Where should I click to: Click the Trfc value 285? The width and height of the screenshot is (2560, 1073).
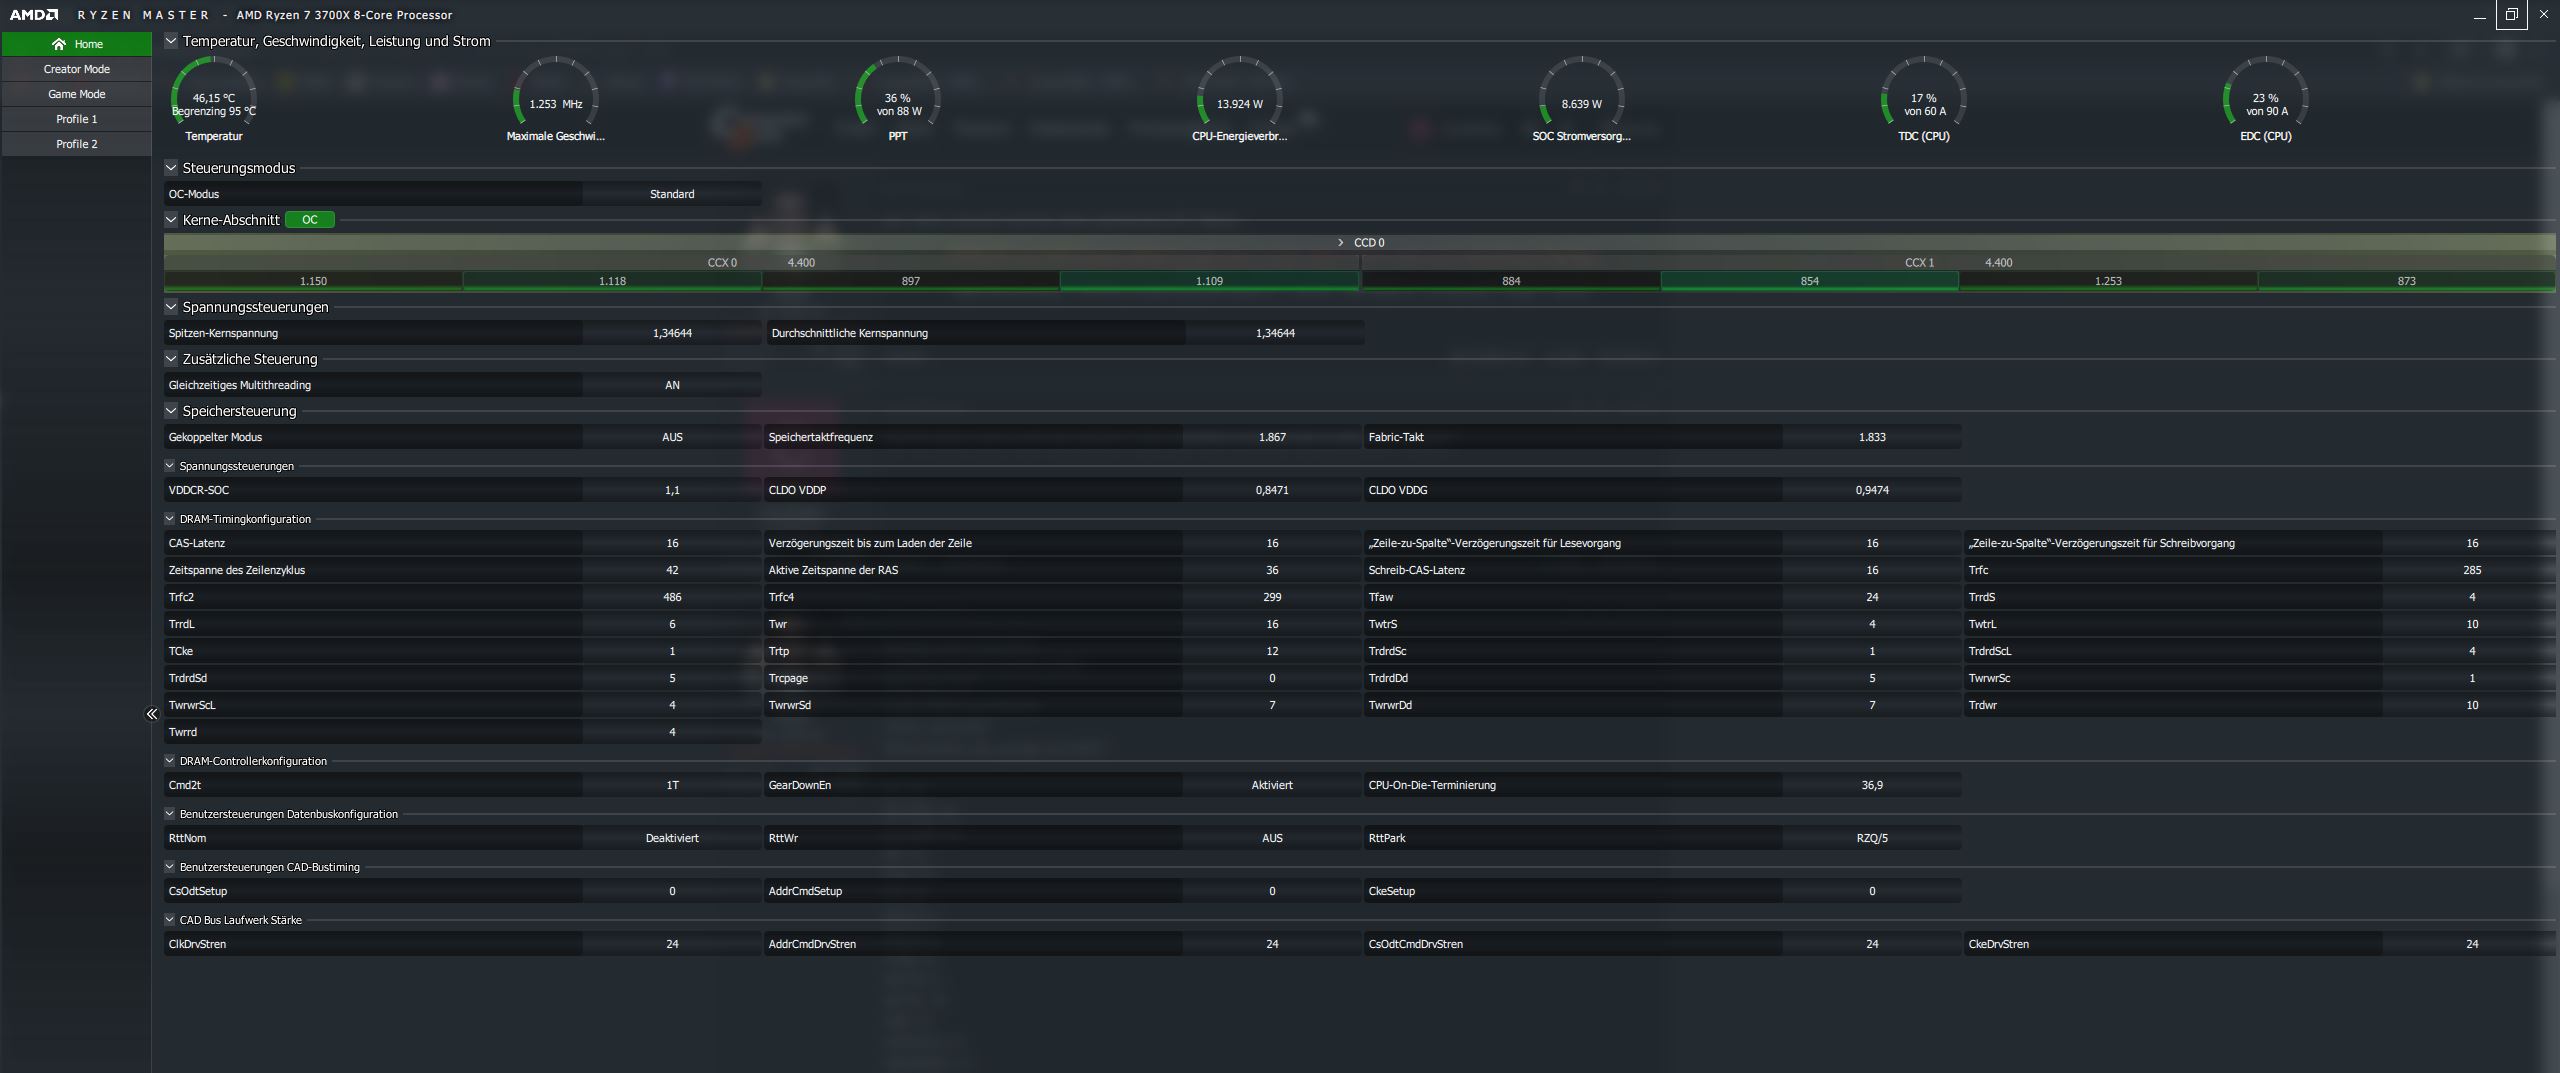point(2472,570)
